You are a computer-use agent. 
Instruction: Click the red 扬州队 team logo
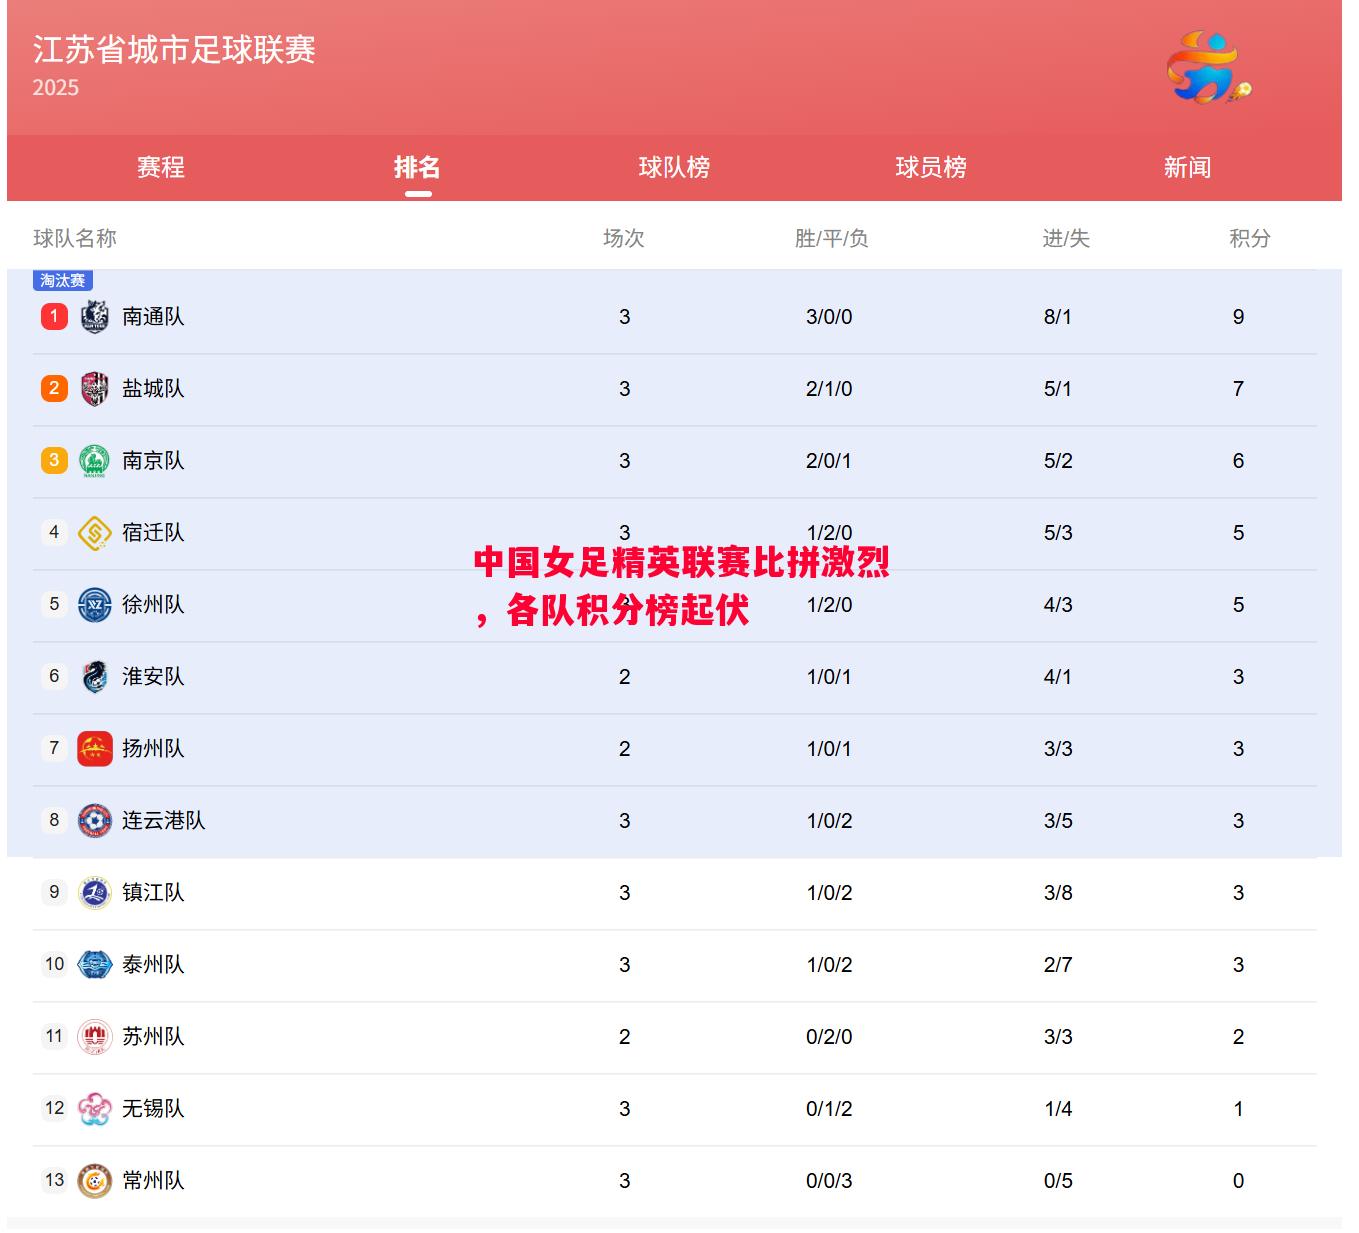coord(94,749)
